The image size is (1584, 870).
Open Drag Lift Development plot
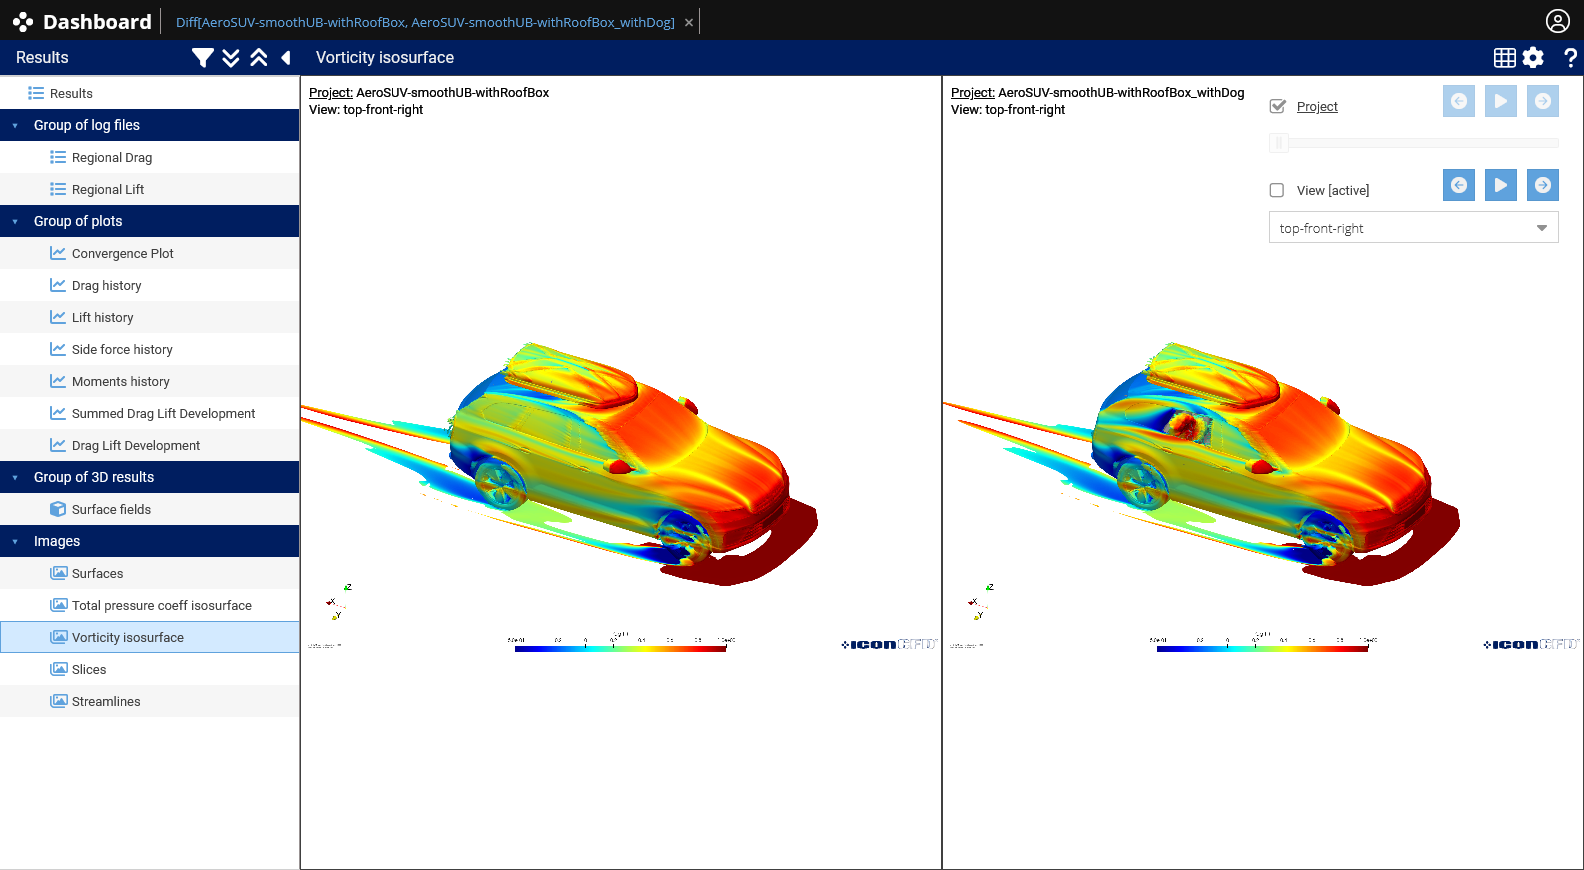pos(150,445)
